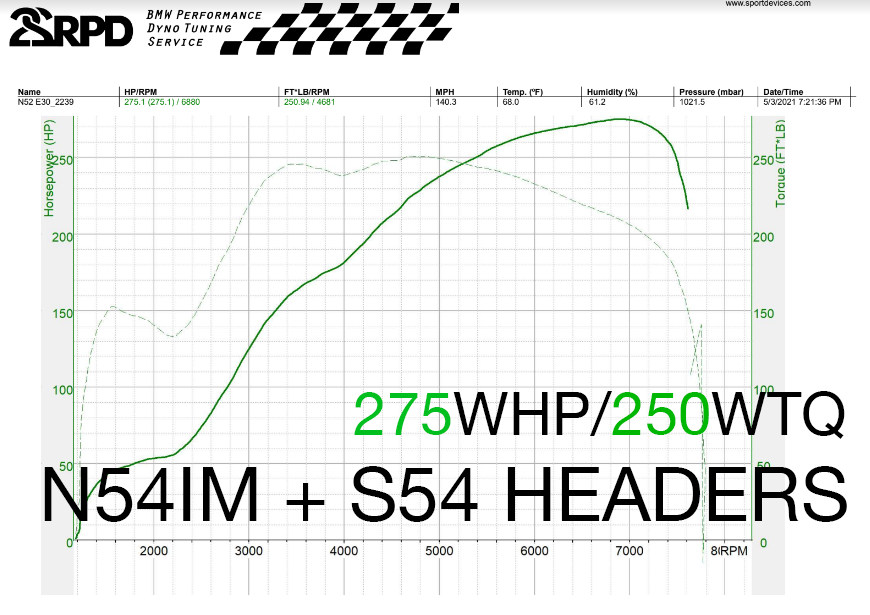This screenshot has height=615, width=870.
Task: Click the FT*LB/RPM column header
Action: click(x=307, y=91)
